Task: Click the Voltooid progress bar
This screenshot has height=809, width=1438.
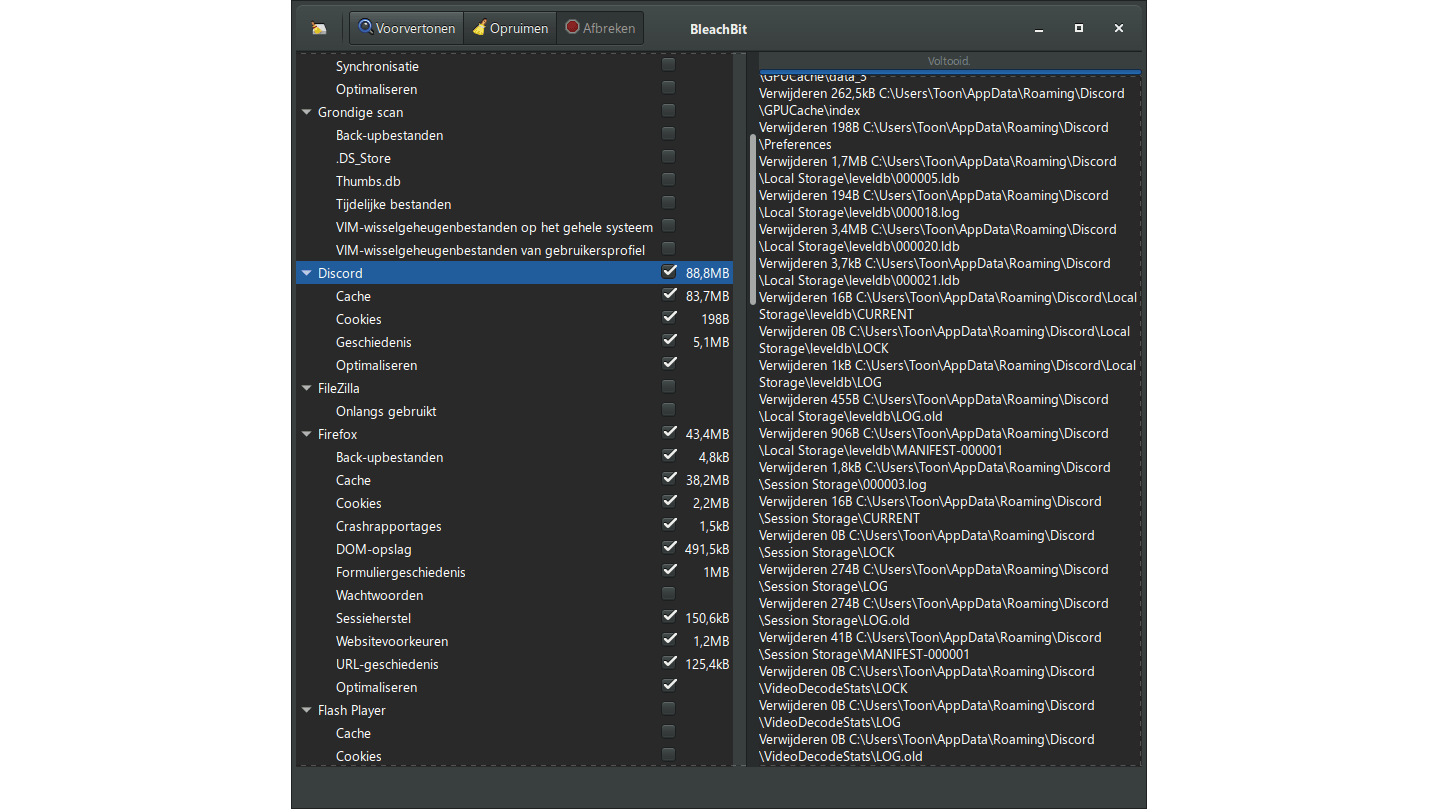Action: (x=948, y=63)
